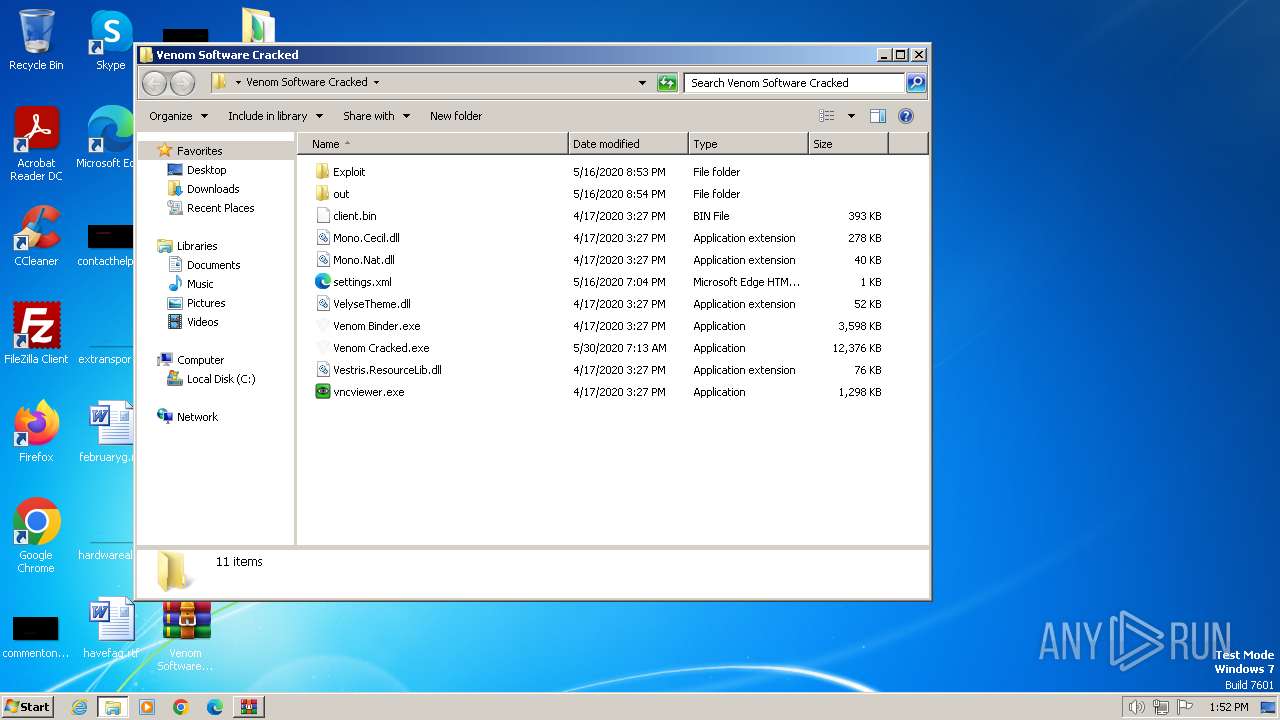Open havefag.rtf desktop document
Viewport: 1280px width, 720px height.
111,628
